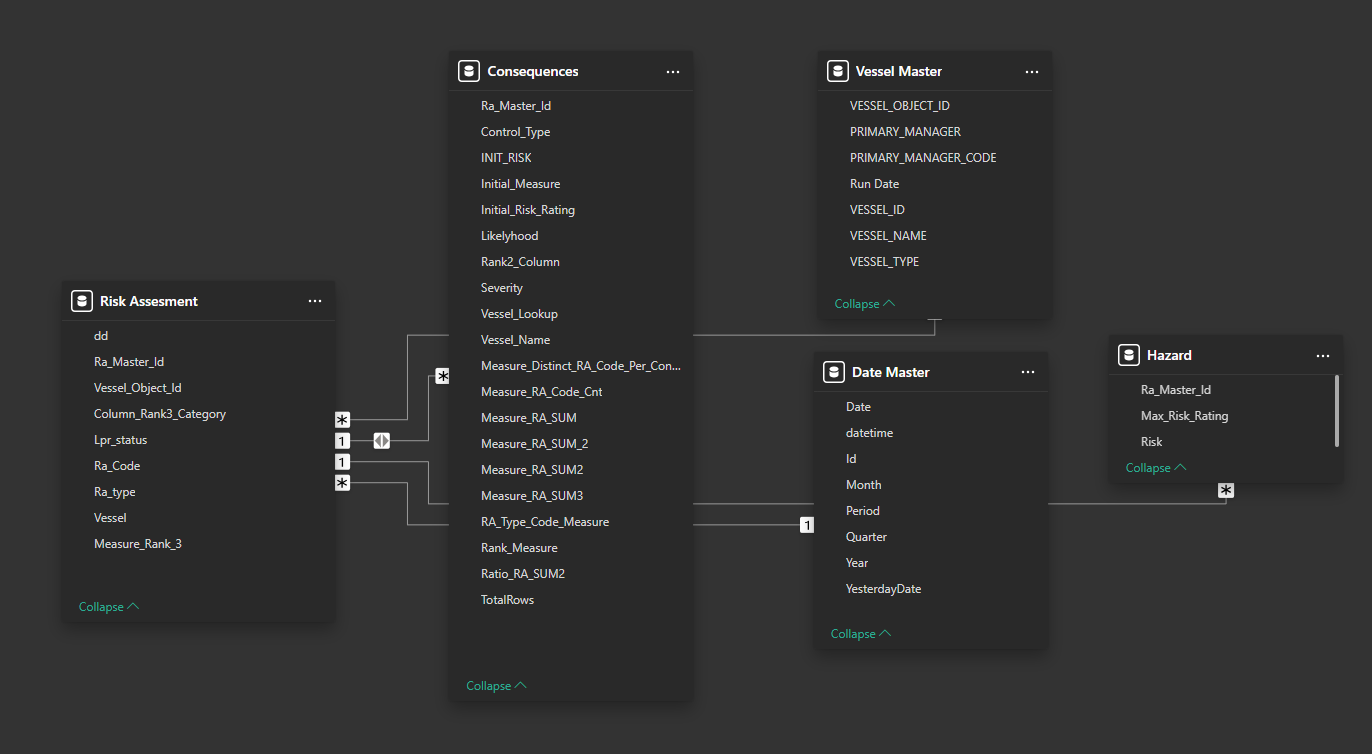The width and height of the screenshot is (1372, 754).
Task: Click the Date Master table database icon
Action: (x=834, y=372)
